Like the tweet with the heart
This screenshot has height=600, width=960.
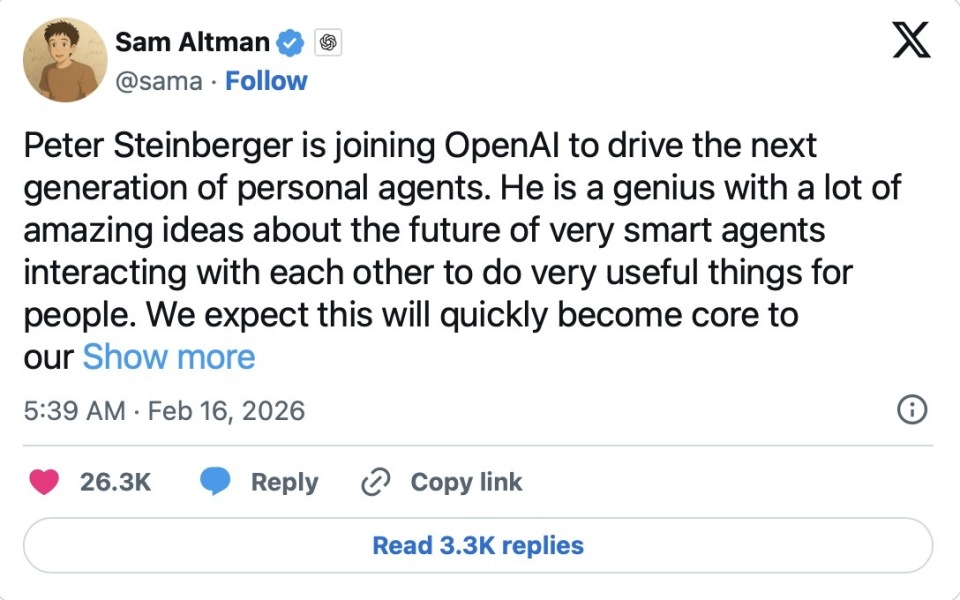pos(44,482)
